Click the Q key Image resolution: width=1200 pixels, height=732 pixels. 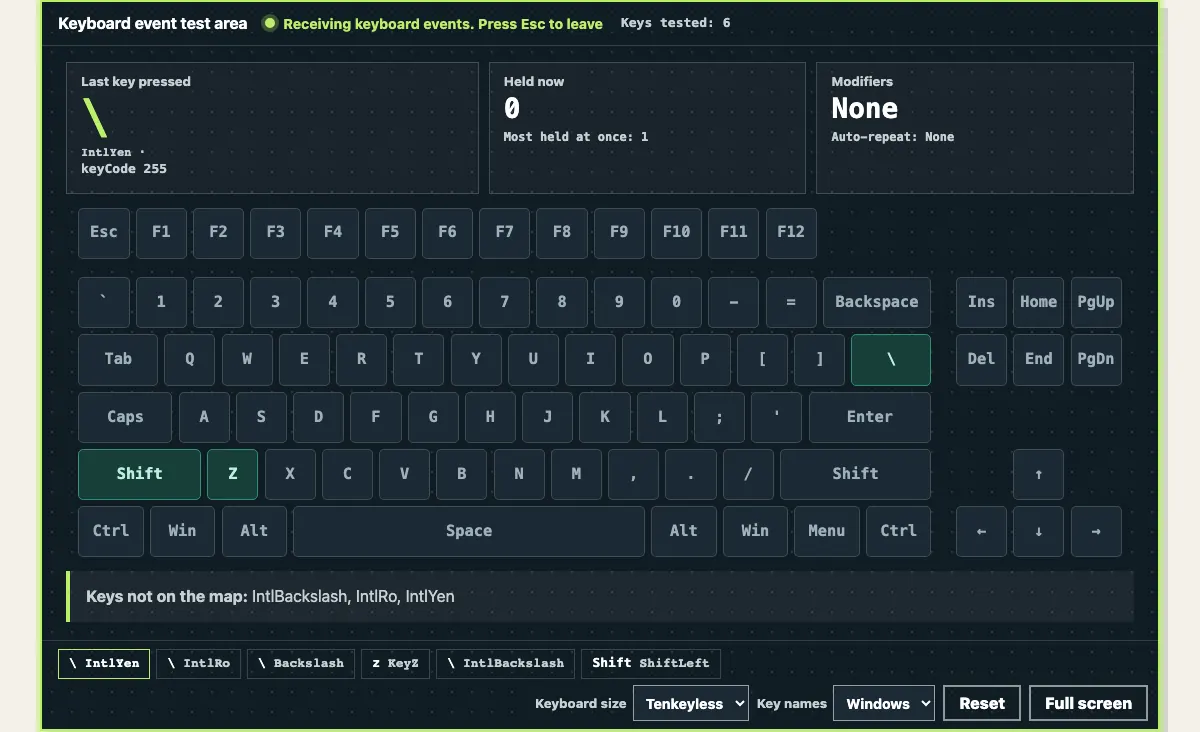click(190, 359)
